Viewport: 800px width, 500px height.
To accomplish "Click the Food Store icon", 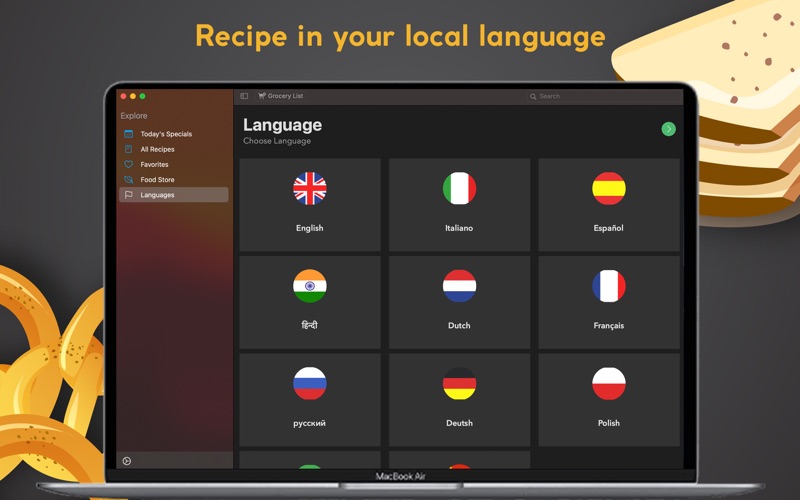I will point(129,180).
